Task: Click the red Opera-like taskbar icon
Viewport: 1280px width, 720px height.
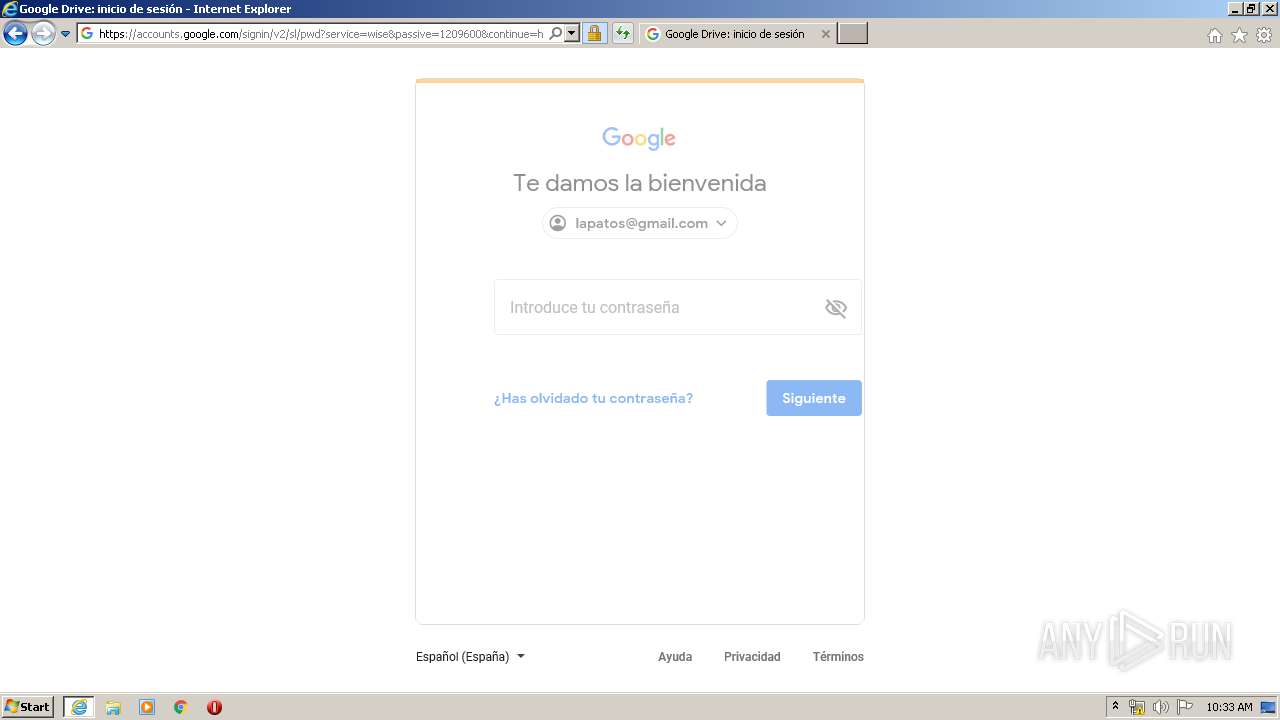Action: 214,707
